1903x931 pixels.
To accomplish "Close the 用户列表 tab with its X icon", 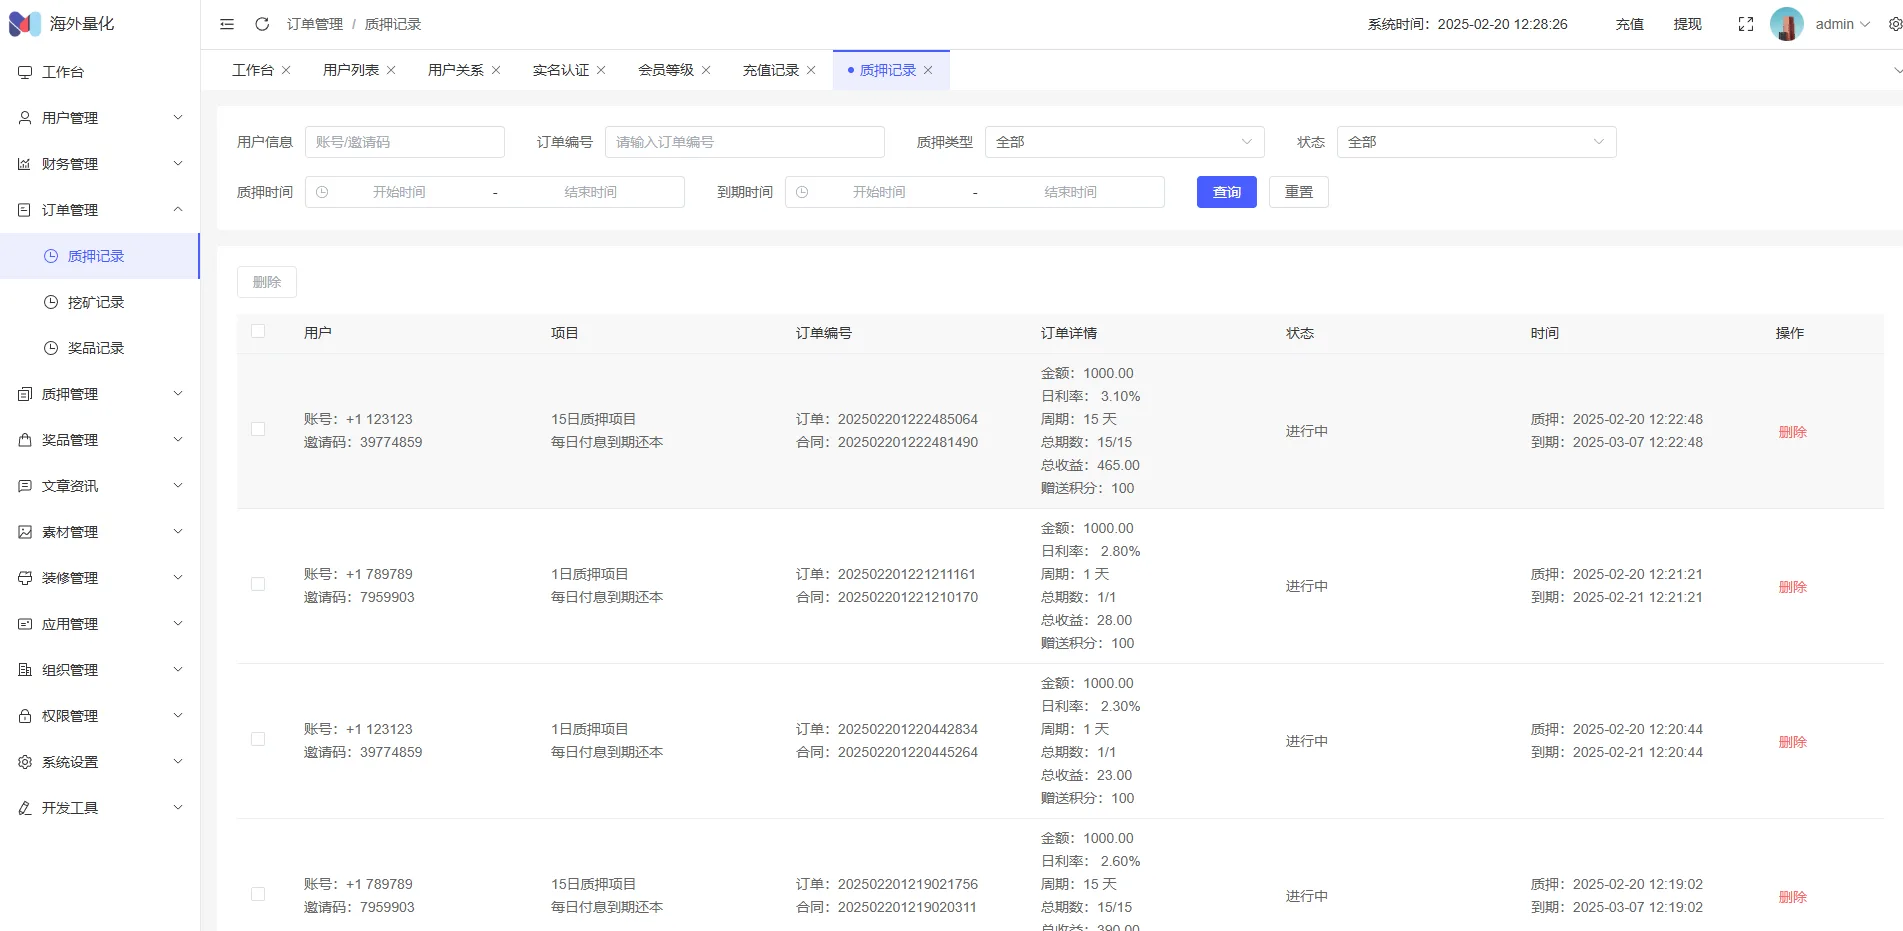I will click(x=391, y=70).
